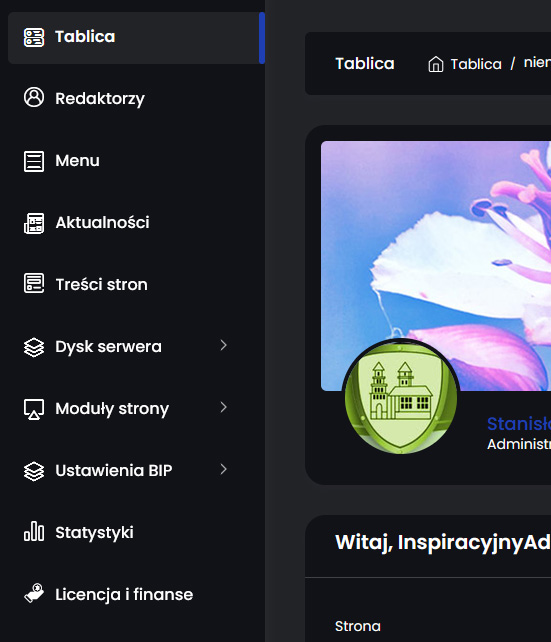Click the Tablica dashboard icon in sidebar
Image resolution: width=551 pixels, height=642 pixels.
(x=34, y=37)
